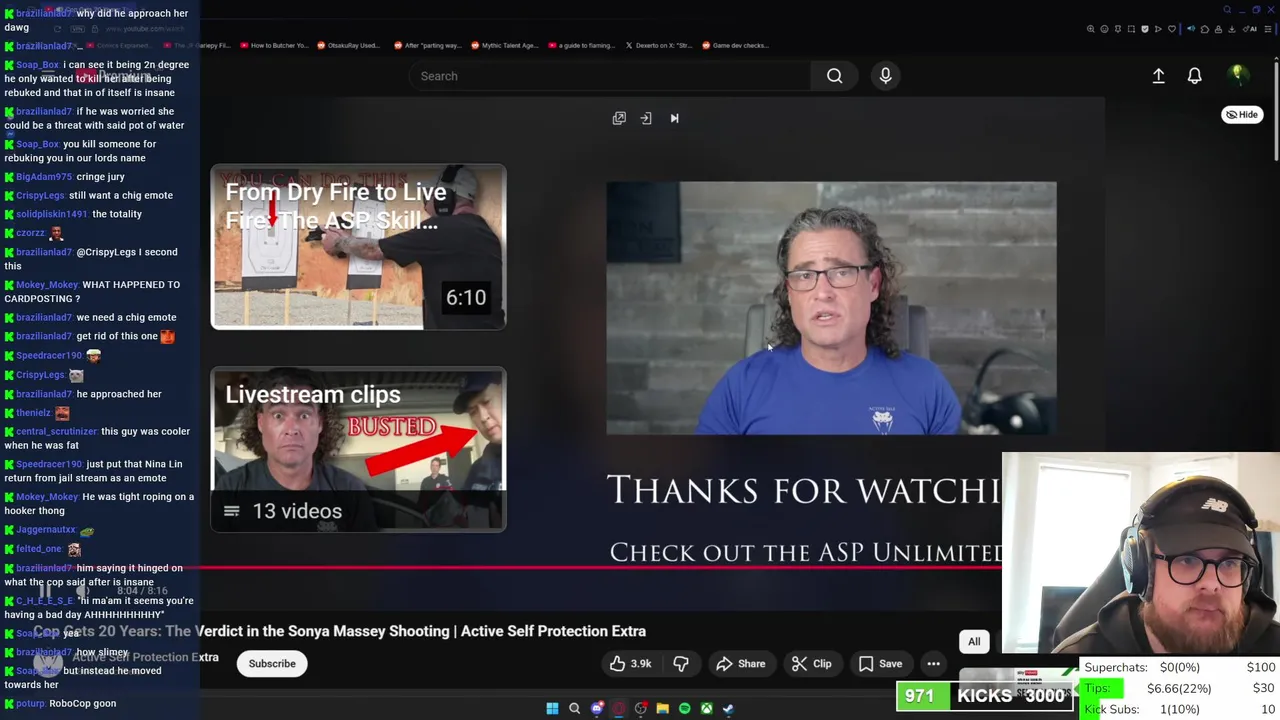Click the browser AI toolbar button

pyautogui.click(x=1251, y=29)
